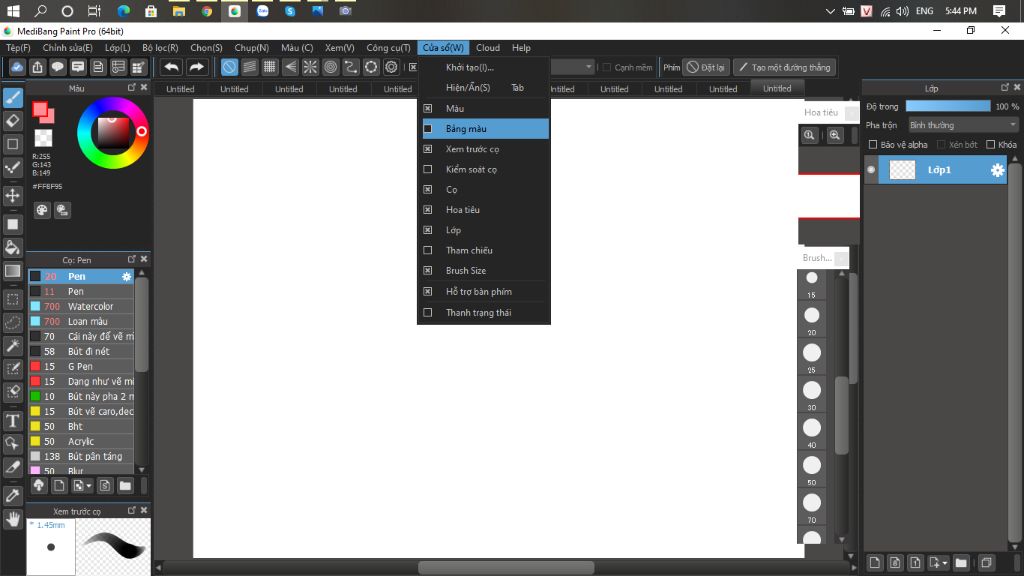
Task: Click the red foreground color swatch
Action: click(x=42, y=111)
